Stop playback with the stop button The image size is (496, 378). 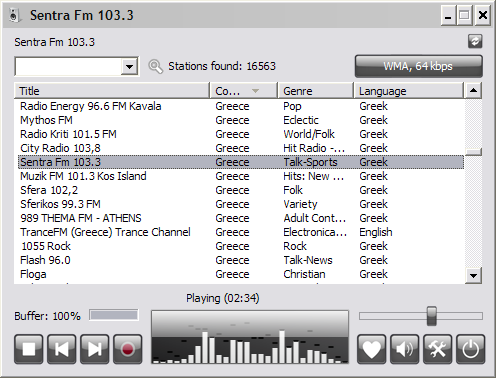(29, 349)
